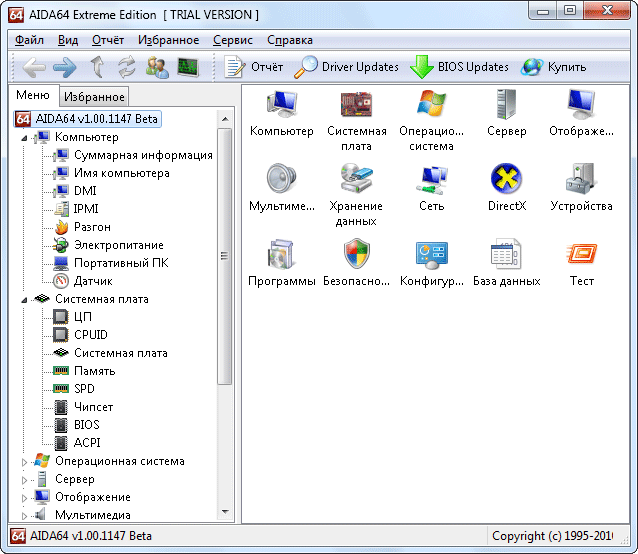
Task: Click the tree scrollbar down arrow
Action: pos(225,512)
